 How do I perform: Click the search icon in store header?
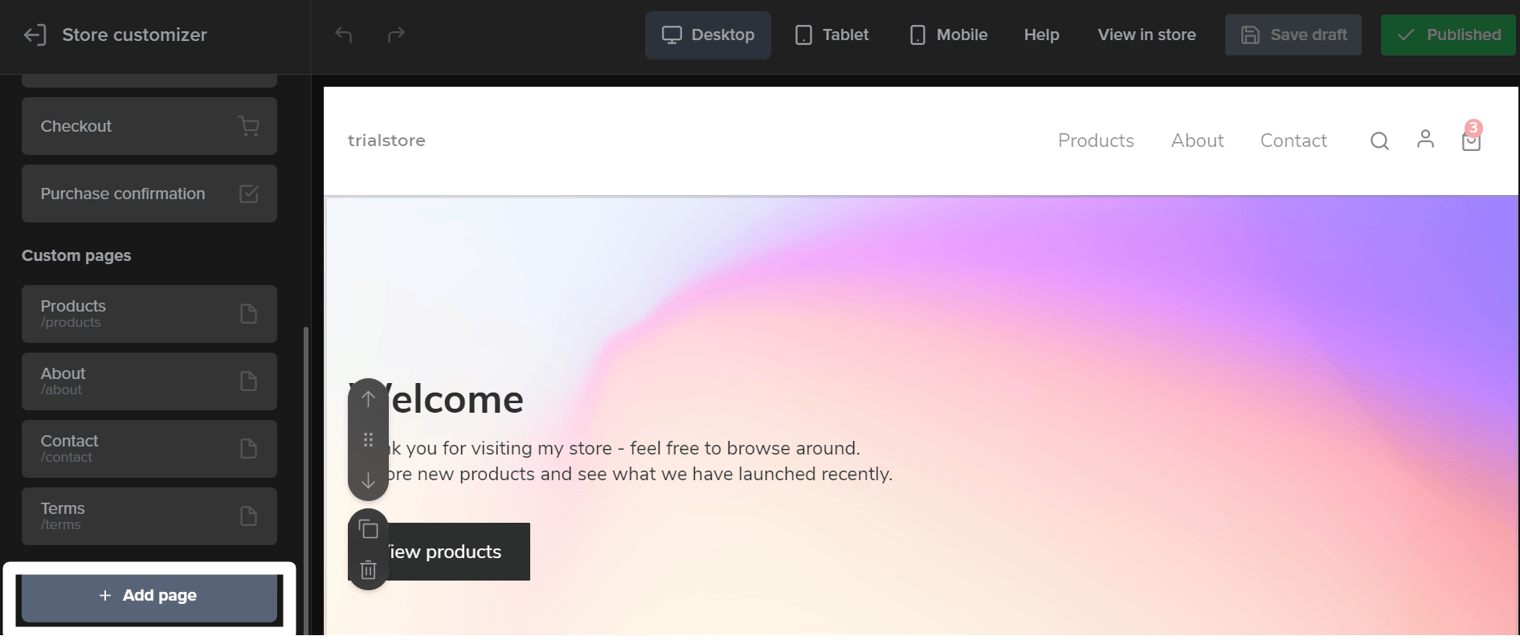[1380, 141]
